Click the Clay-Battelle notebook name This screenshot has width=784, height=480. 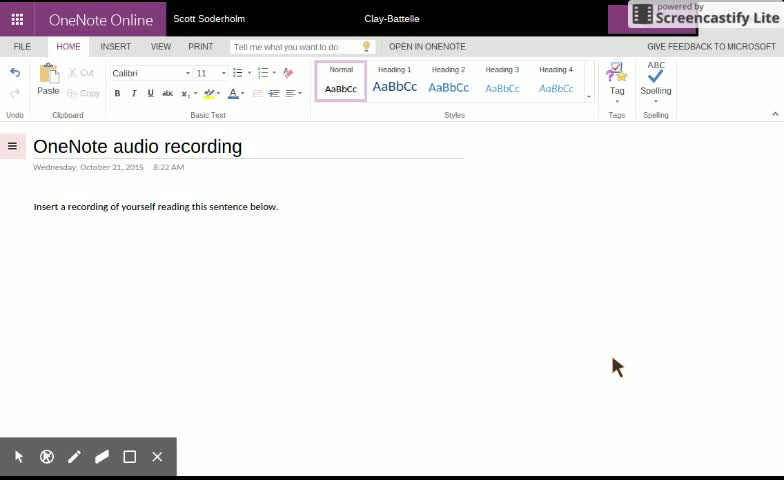392,18
